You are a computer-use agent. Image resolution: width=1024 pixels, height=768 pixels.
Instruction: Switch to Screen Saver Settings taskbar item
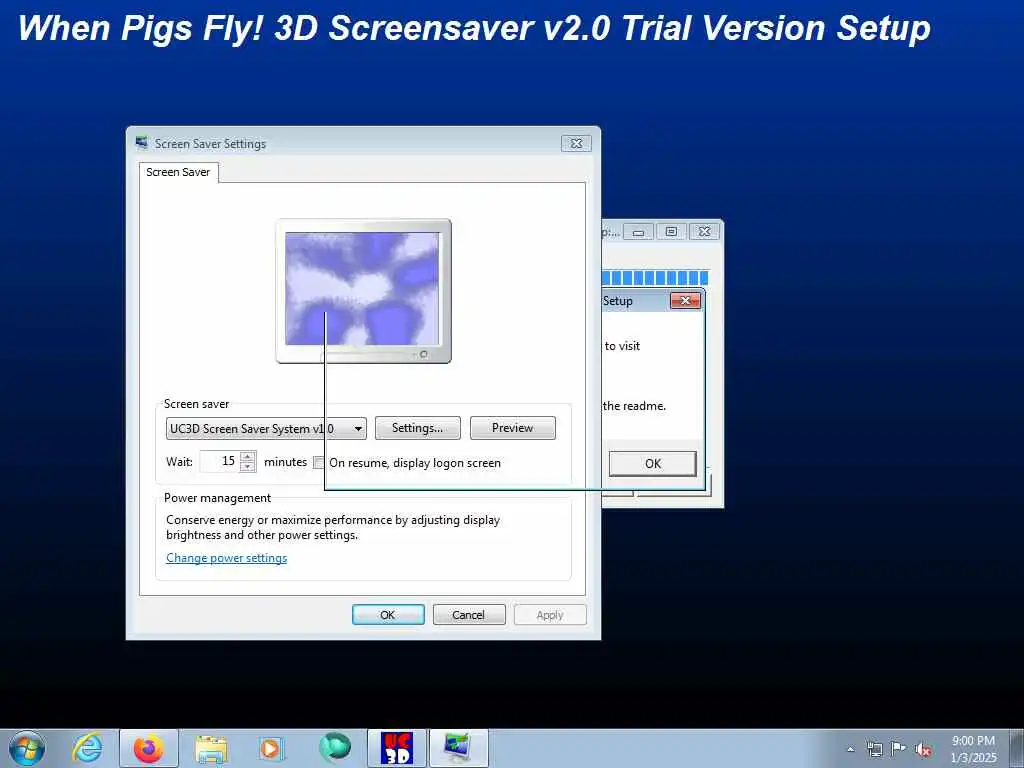pyautogui.click(x=458, y=748)
